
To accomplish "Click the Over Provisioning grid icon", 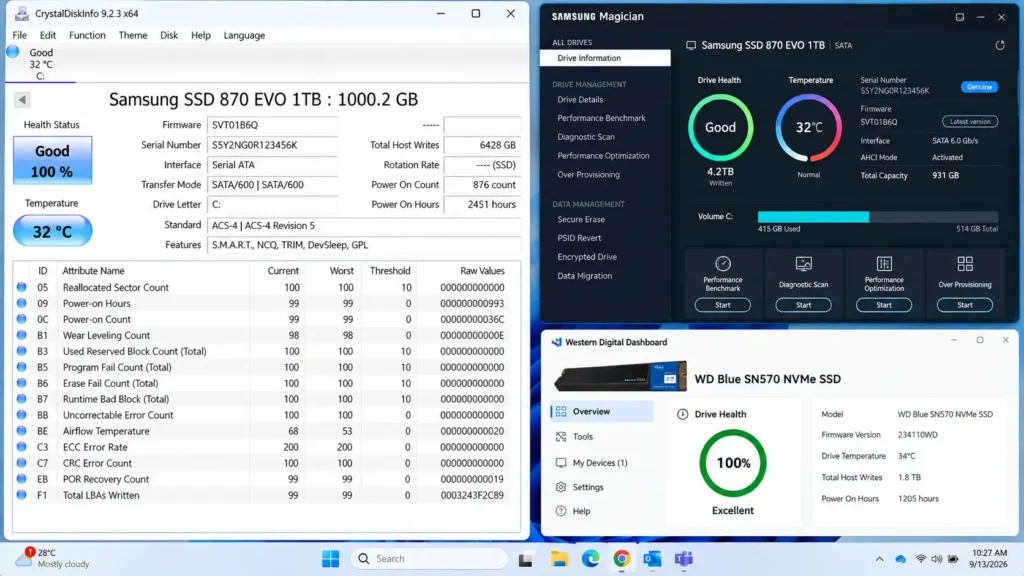I will (965, 264).
